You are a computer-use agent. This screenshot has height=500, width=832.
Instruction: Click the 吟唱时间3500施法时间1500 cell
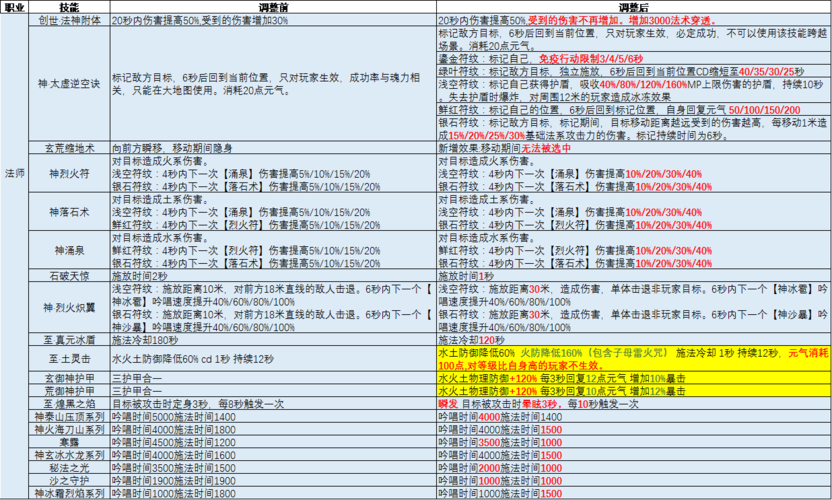[273, 468]
